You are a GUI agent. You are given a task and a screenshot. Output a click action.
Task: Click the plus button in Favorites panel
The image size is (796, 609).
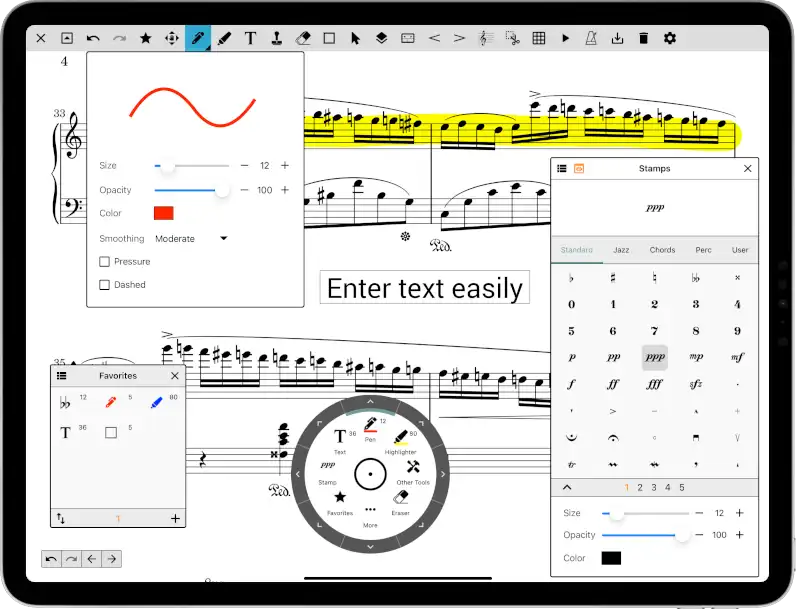point(175,518)
